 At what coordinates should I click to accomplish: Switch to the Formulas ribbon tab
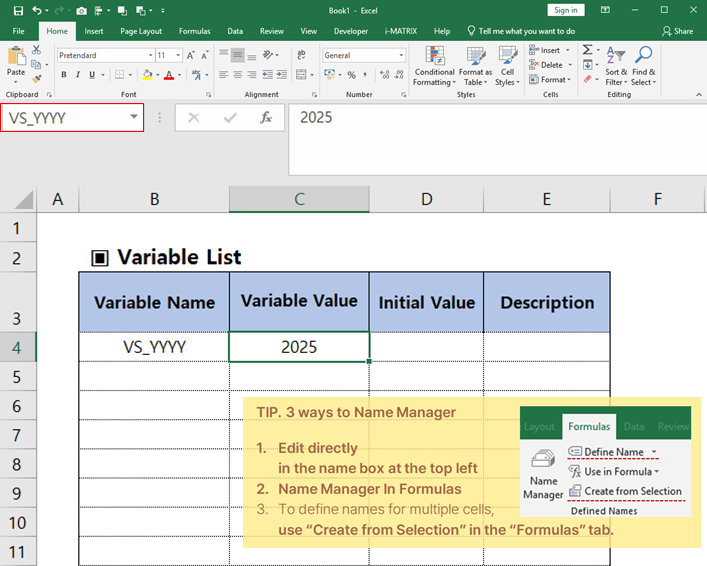tap(194, 31)
